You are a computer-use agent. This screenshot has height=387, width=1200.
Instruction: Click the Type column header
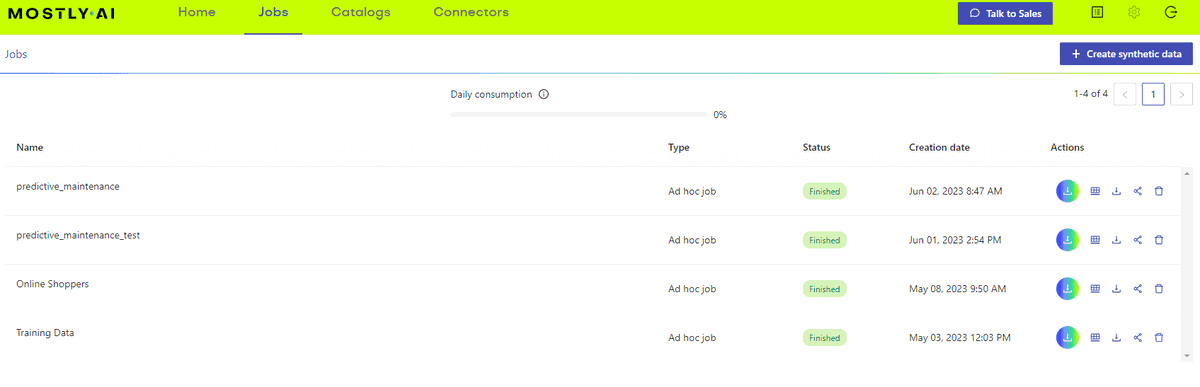(679, 148)
